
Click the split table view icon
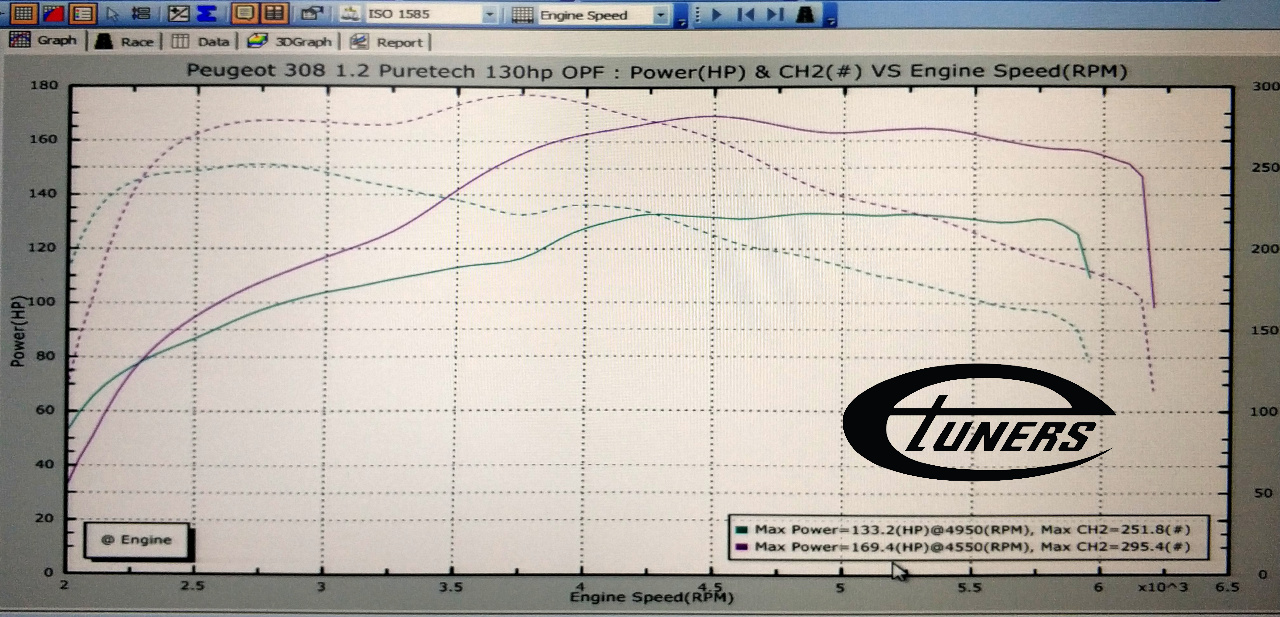(273, 14)
